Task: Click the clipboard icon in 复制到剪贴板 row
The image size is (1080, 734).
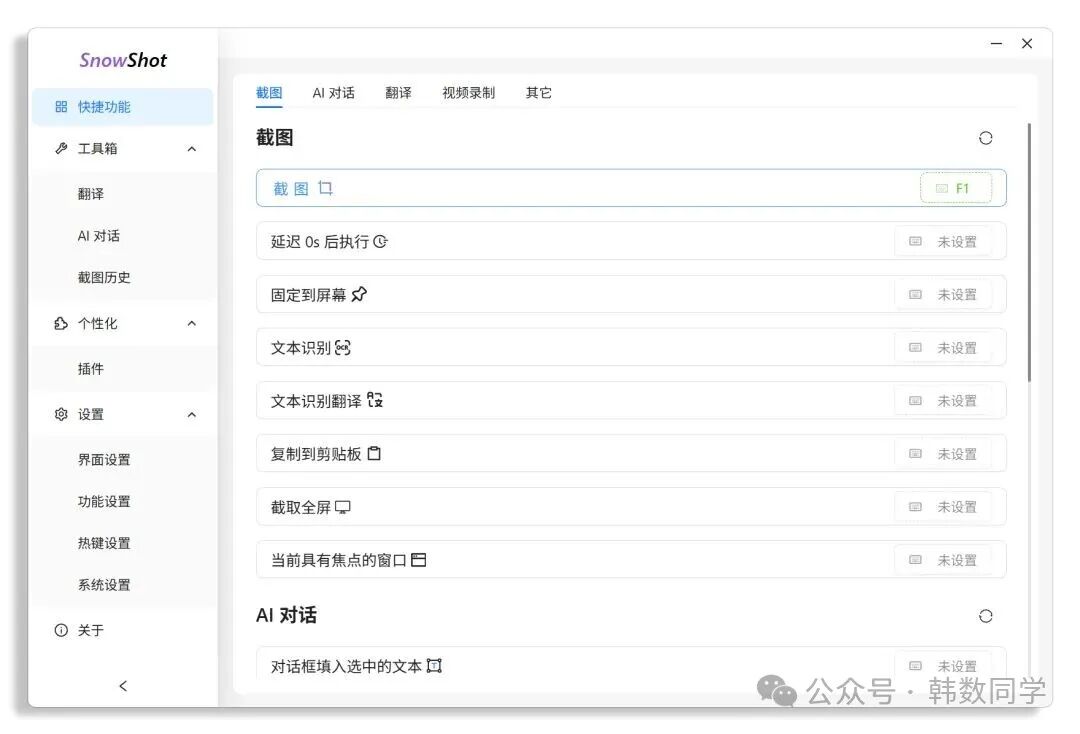Action: click(x=374, y=452)
